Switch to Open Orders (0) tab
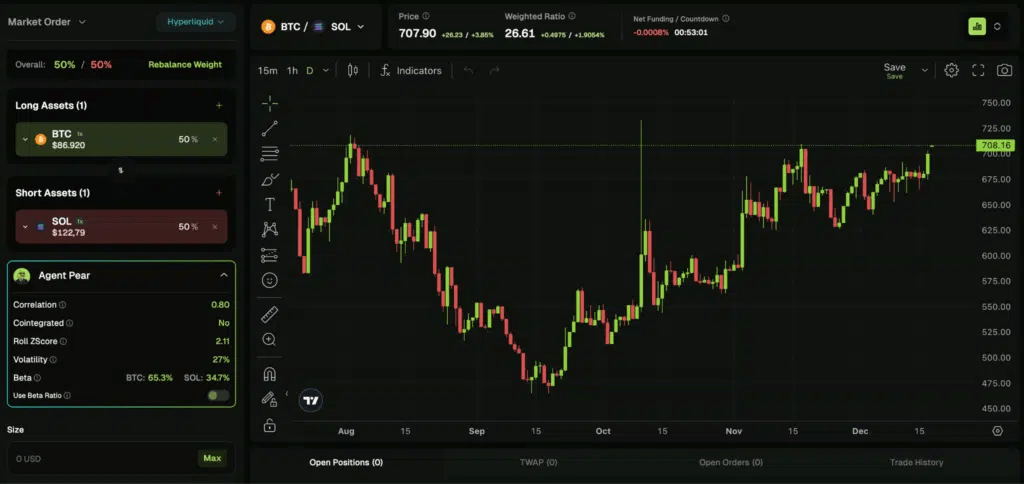The width and height of the screenshot is (1024, 484). [731, 462]
